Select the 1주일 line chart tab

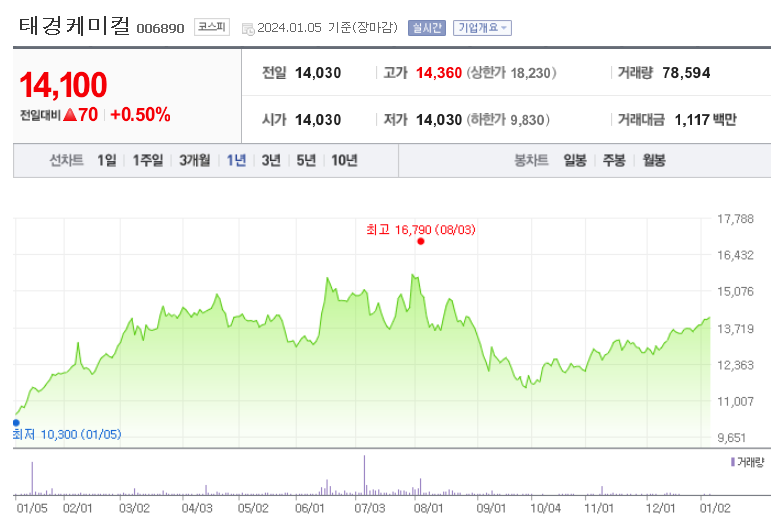(148, 160)
